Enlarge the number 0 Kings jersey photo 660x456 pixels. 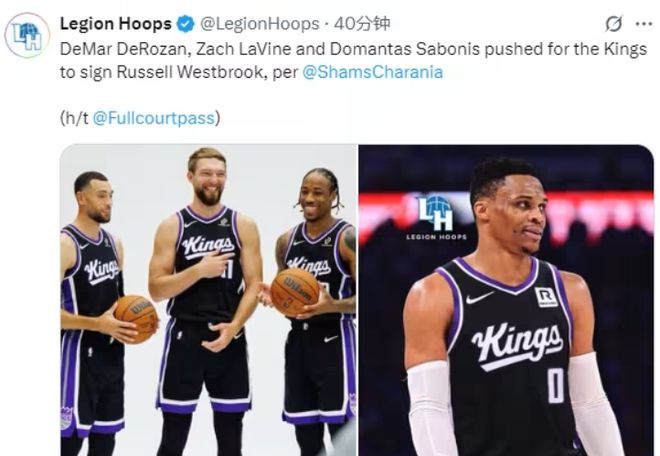pos(506,300)
